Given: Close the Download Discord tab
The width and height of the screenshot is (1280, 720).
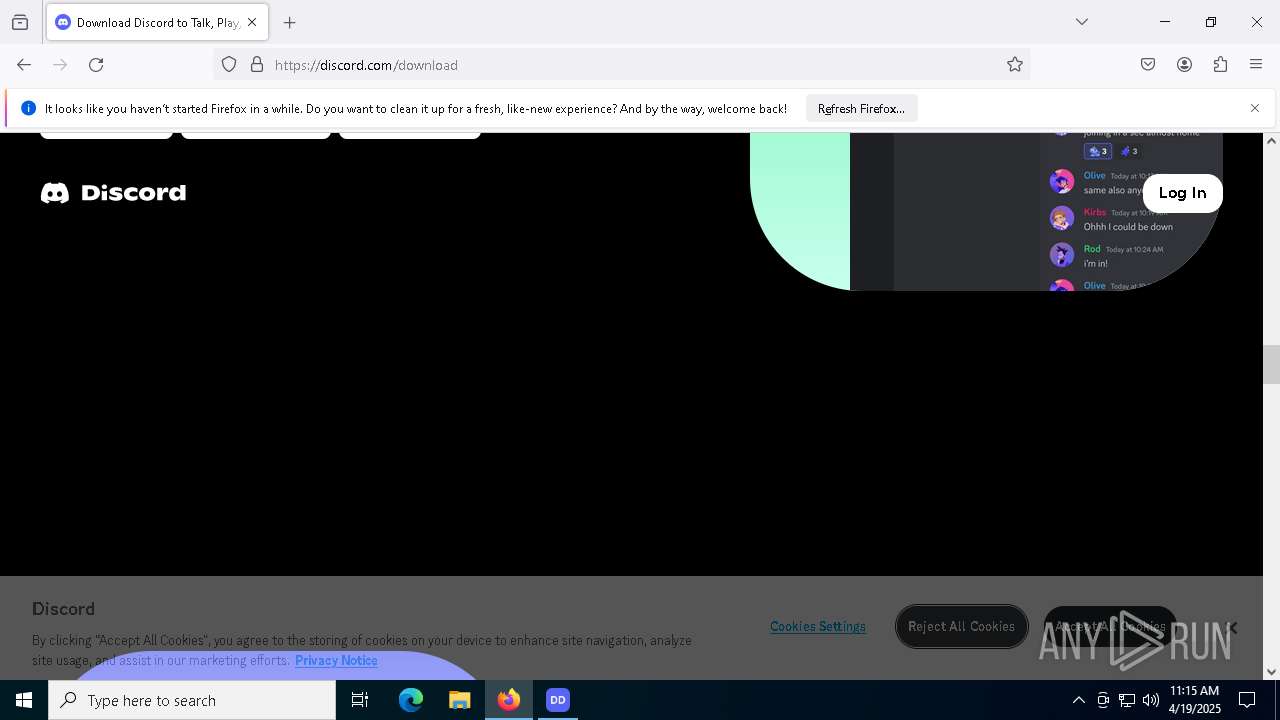Looking at the screenshot, I should click(x=252, y=22).
